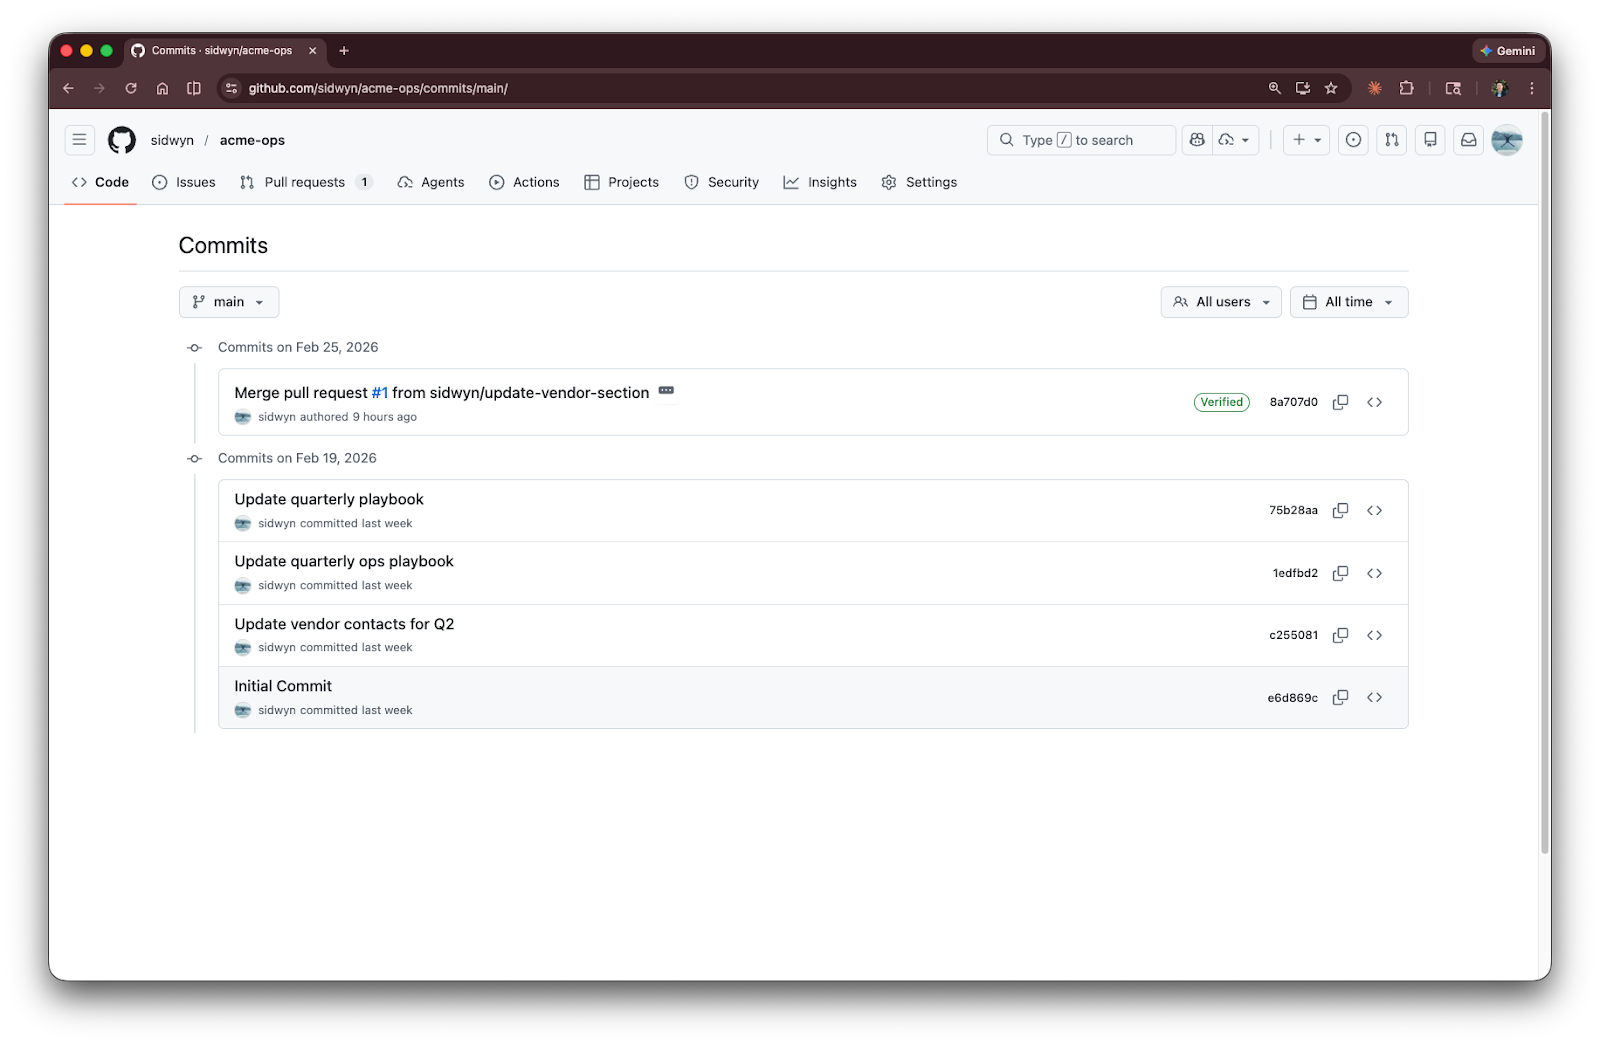This screenshot has width=1600, height=1045.
Task: Open pull requests shortcut icon in header
Action: tap(1392, 140)
